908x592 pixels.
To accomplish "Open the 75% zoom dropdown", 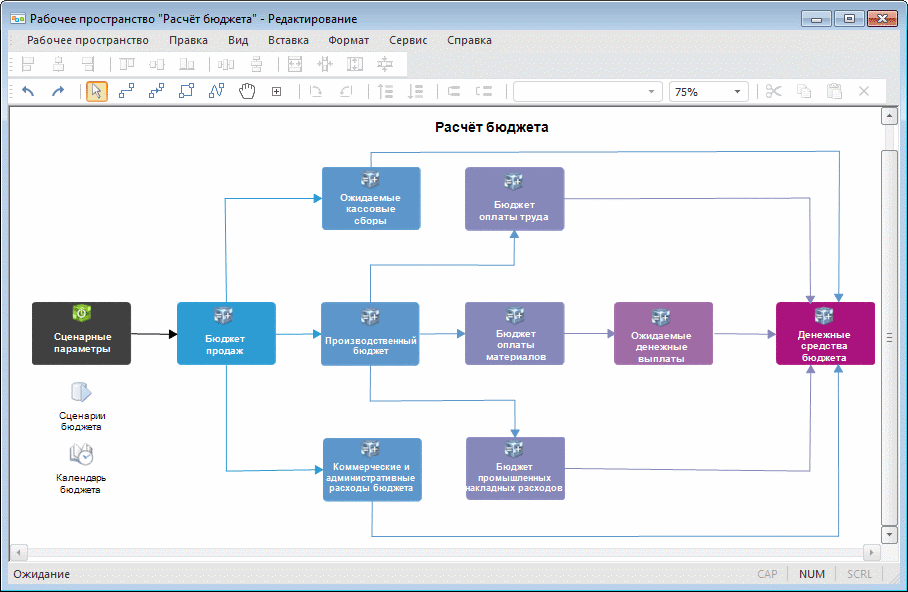I will 737,92.
